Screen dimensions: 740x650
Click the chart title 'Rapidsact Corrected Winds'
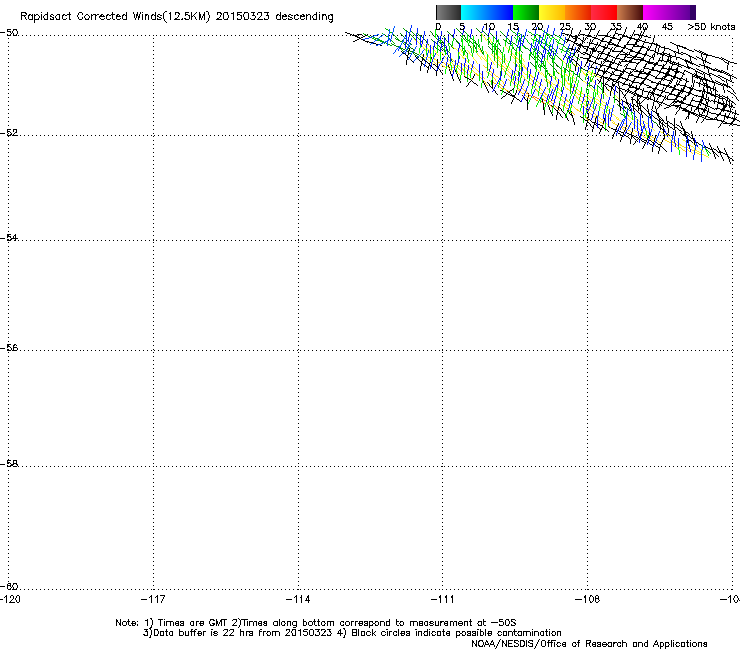click(90, 17)
